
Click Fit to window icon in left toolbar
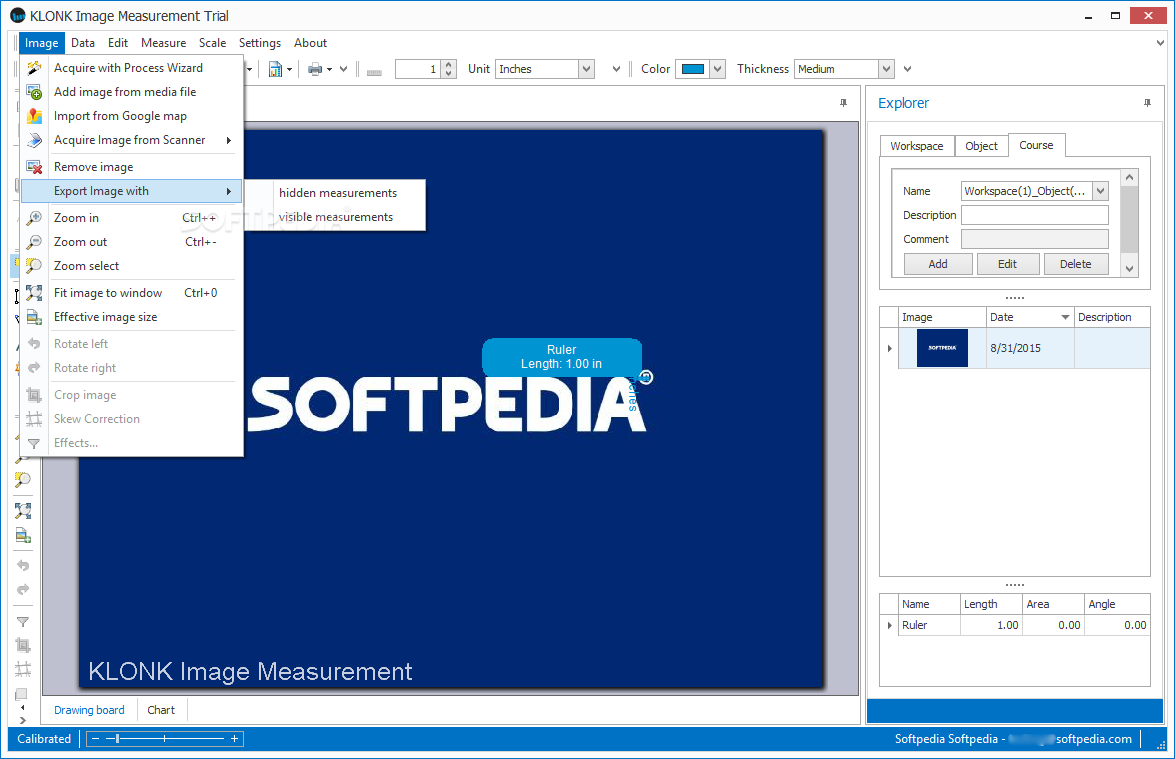23,511
